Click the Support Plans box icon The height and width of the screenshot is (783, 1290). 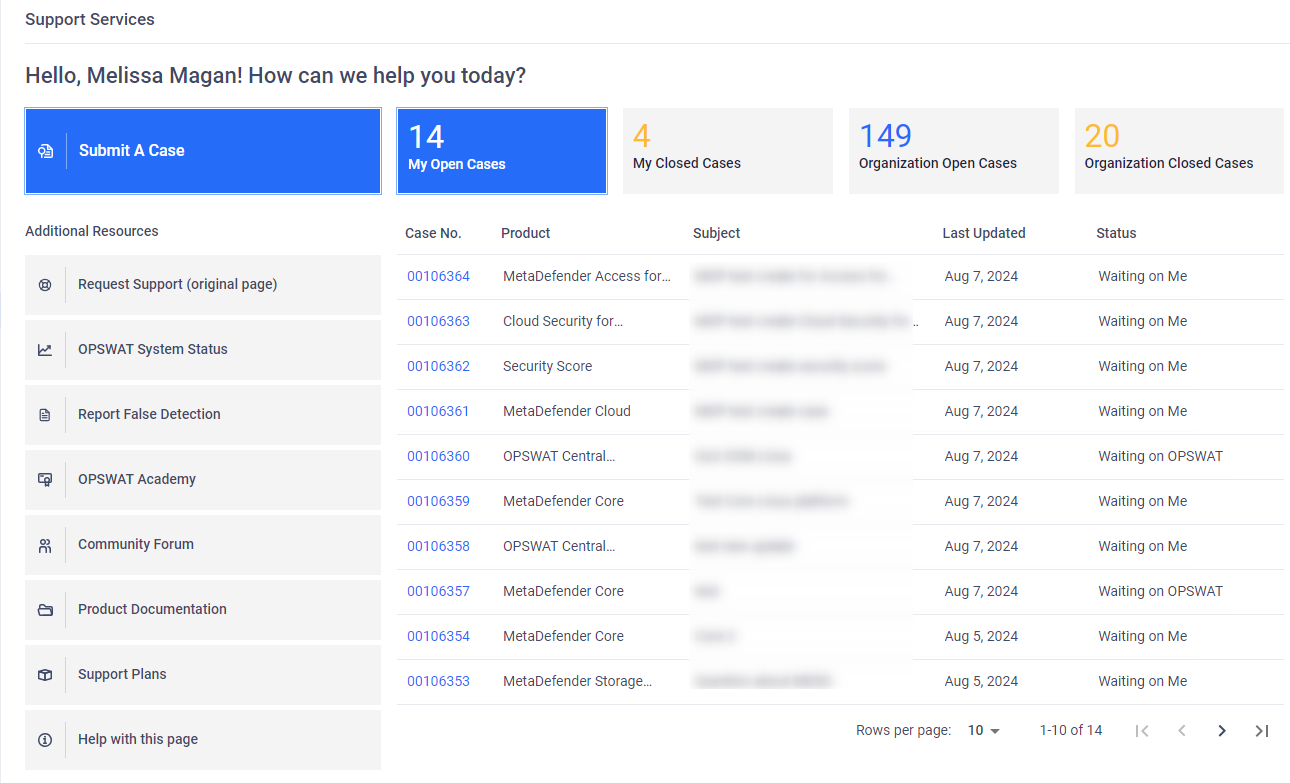(45, 675)
